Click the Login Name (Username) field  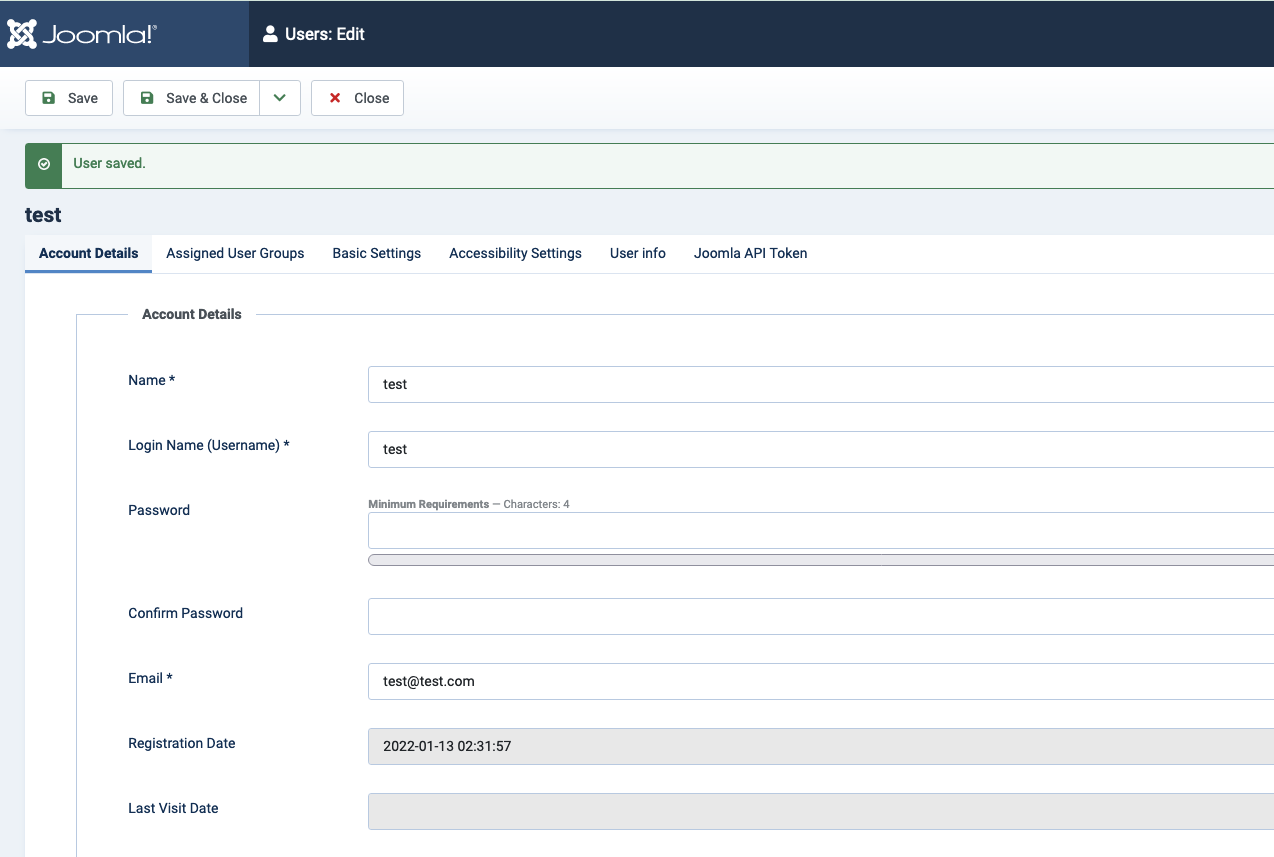[820, 449]
